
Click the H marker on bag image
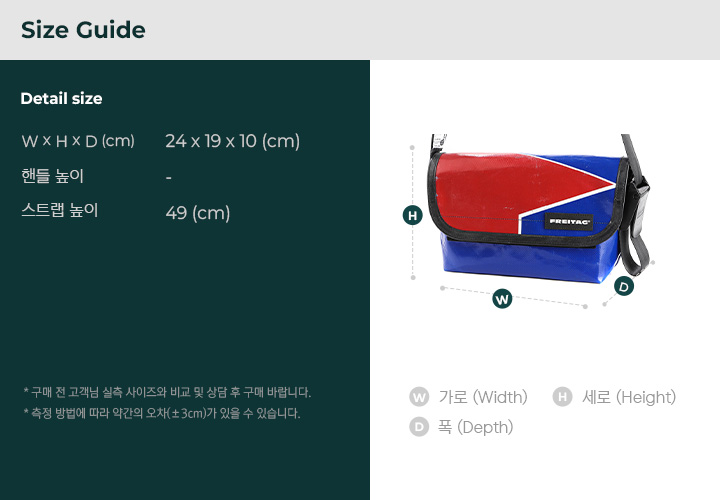pos(412,215)
